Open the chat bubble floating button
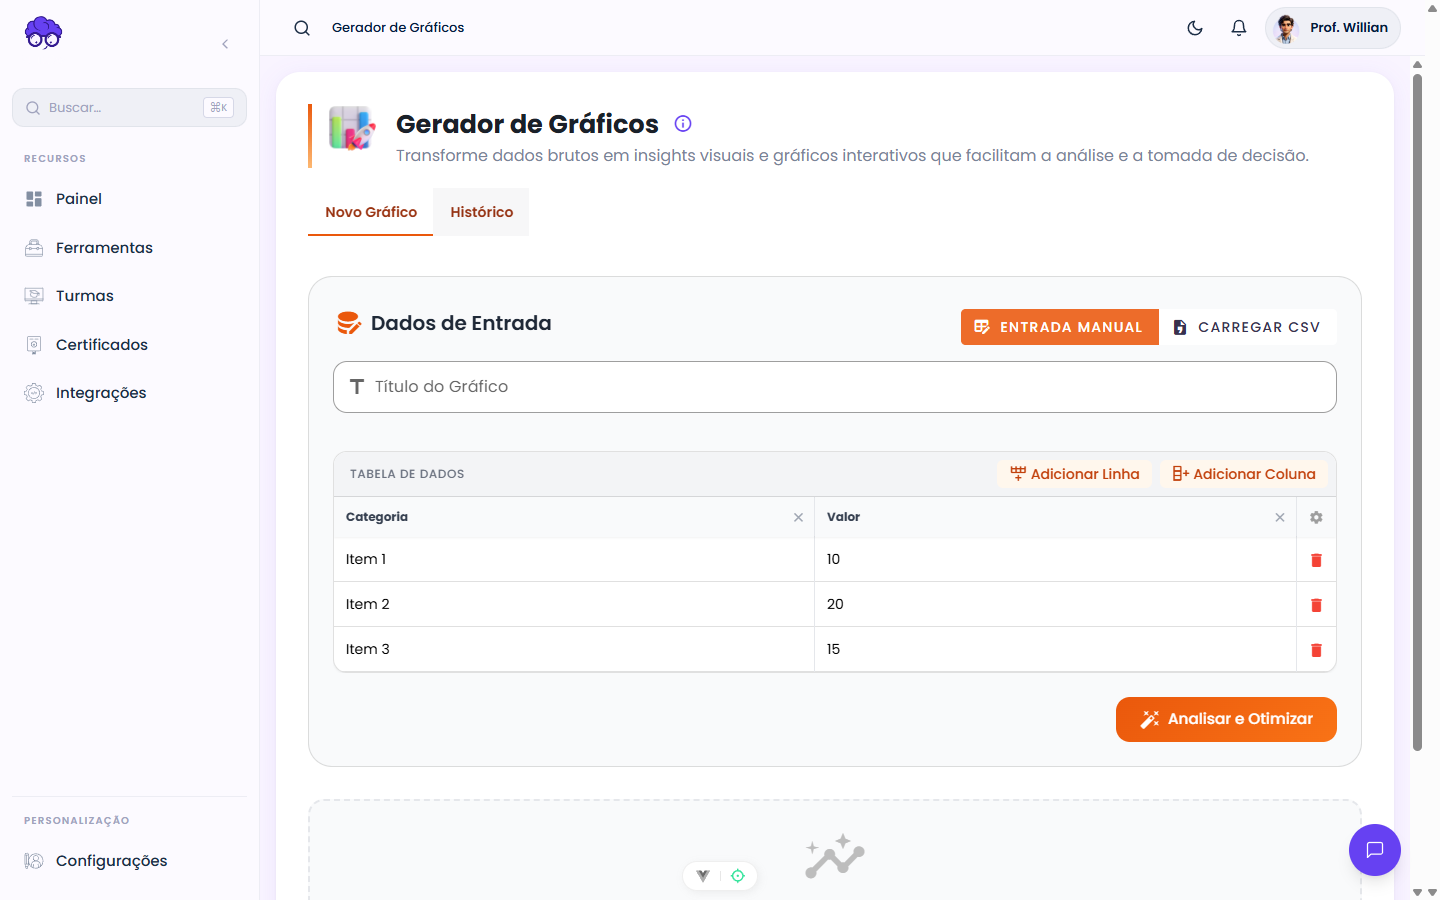Screen dimensions: 1440x900 click(1375, 850)
